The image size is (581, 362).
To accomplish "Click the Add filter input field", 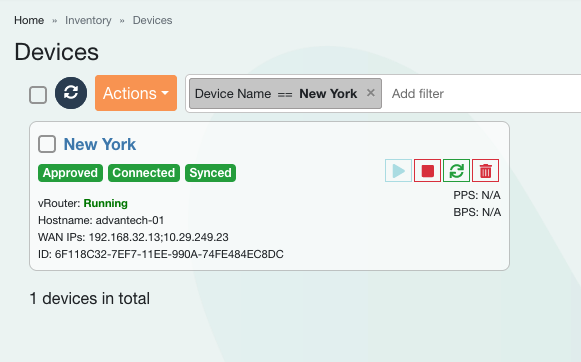I will [x=483, y=93].
